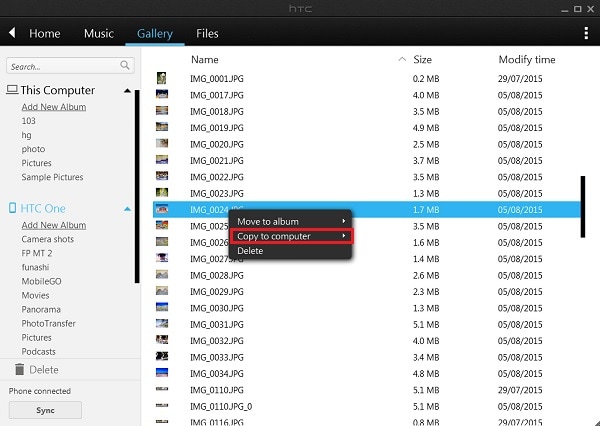Click the HTC One phone icon
Viewport: 600px width, 426px height.
tap(12, 208)
